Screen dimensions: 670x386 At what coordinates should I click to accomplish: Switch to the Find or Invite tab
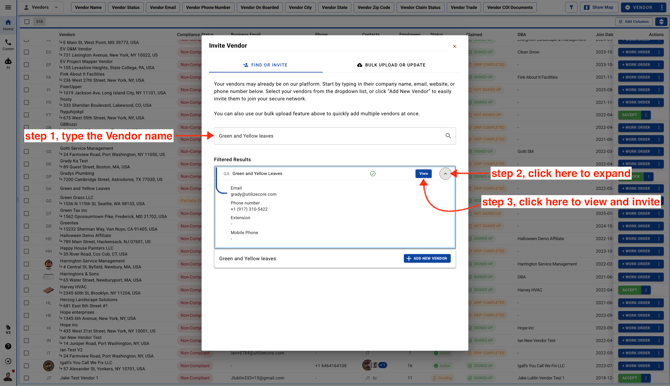coord(266,65)
